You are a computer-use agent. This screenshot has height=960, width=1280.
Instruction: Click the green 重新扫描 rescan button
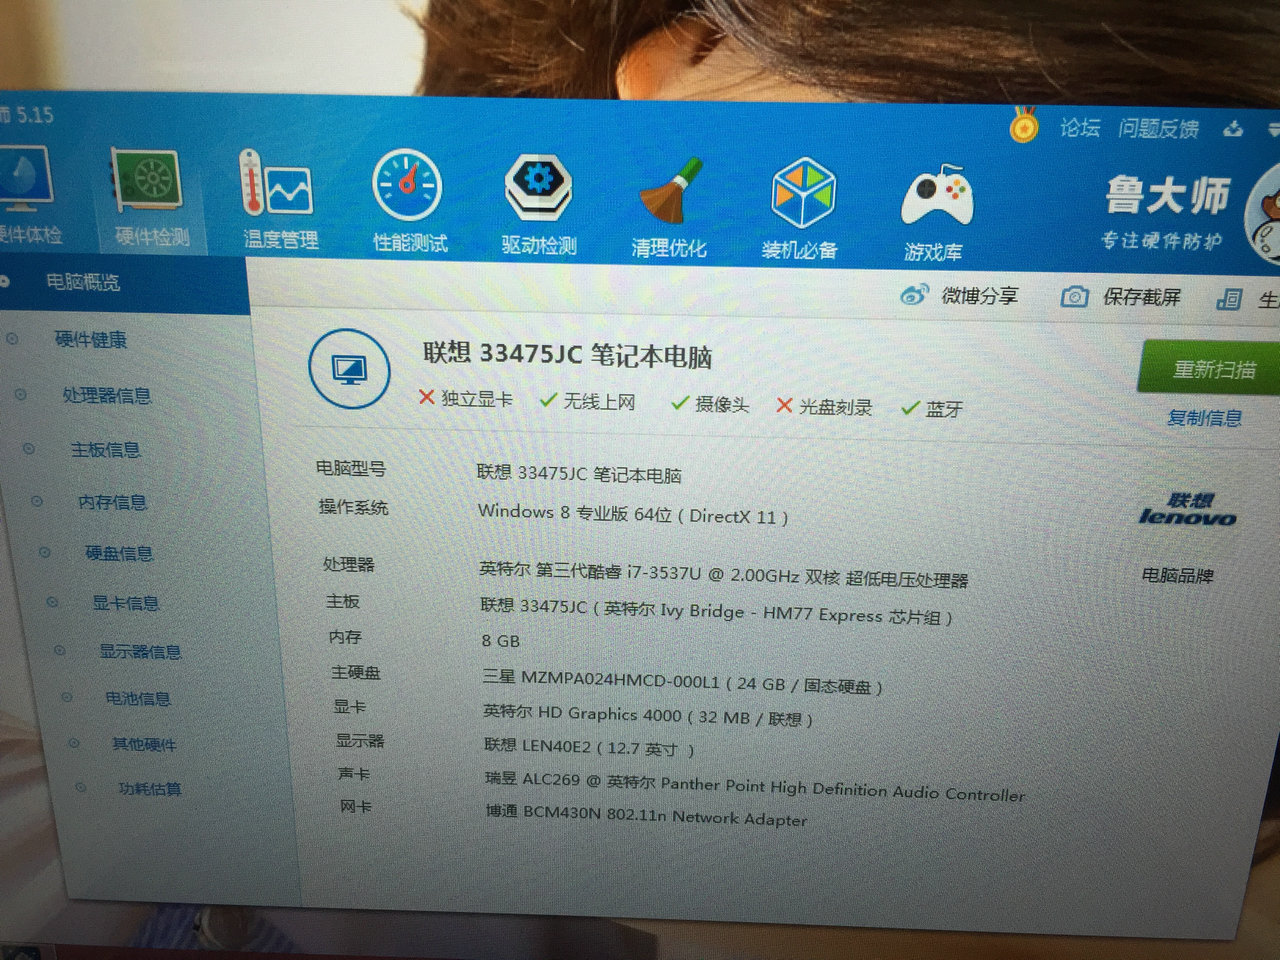coord(1210,369)
